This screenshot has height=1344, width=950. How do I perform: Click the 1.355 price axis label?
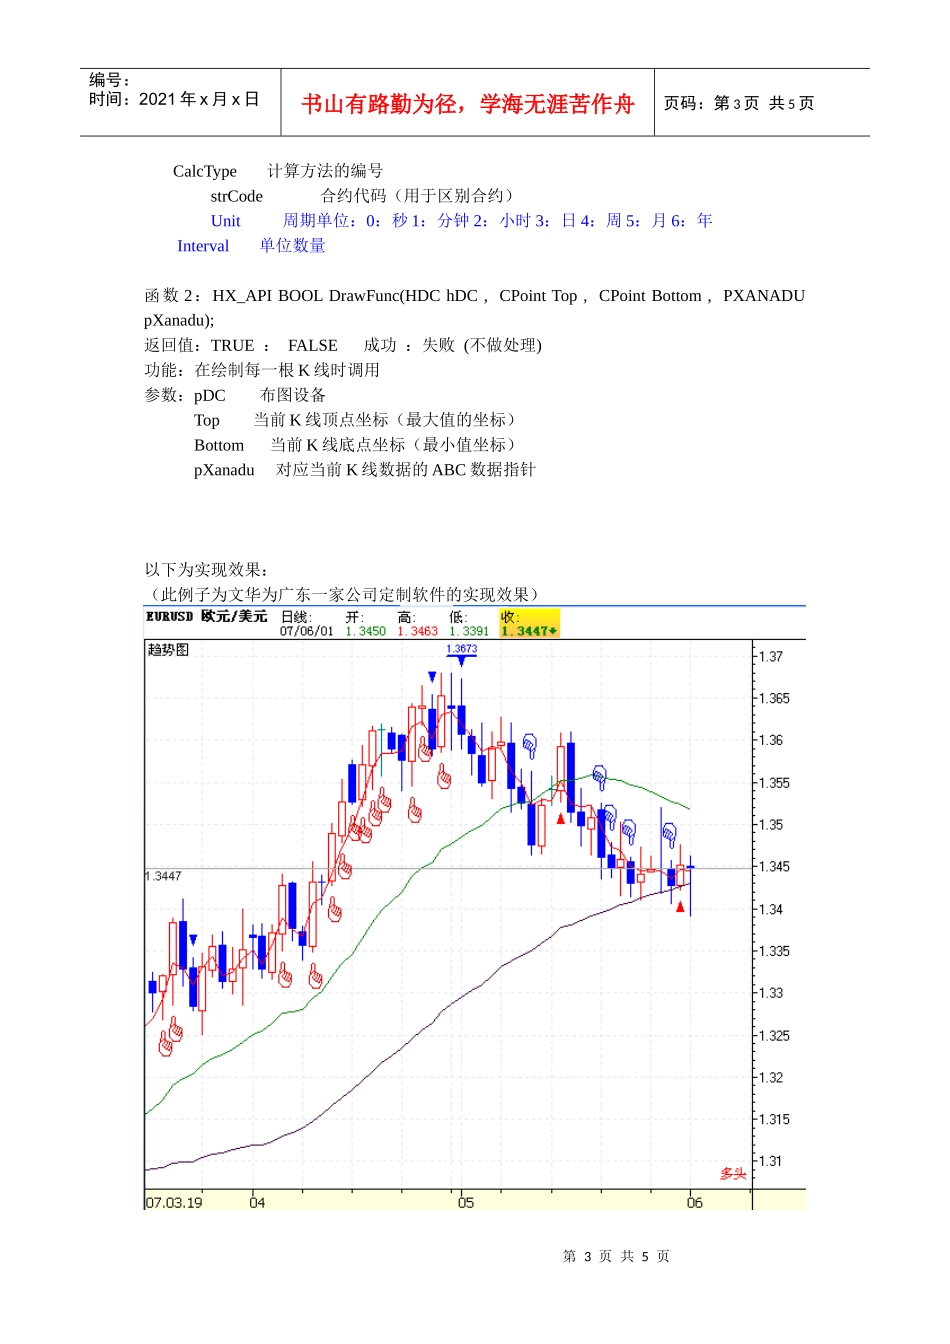pyautogui.click(x=773, y=783)
